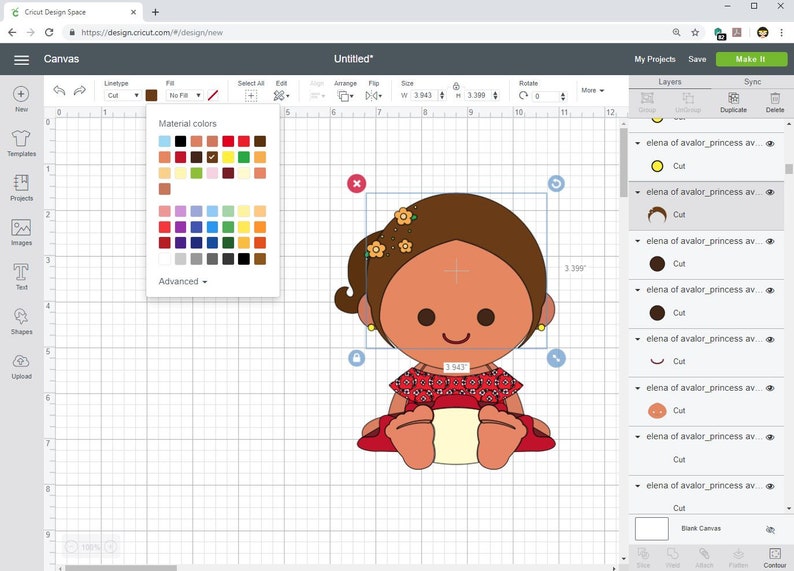This screenshot has width=794, height=571.
Task: Click the Weld tool
Action: (x=672, y=557)
